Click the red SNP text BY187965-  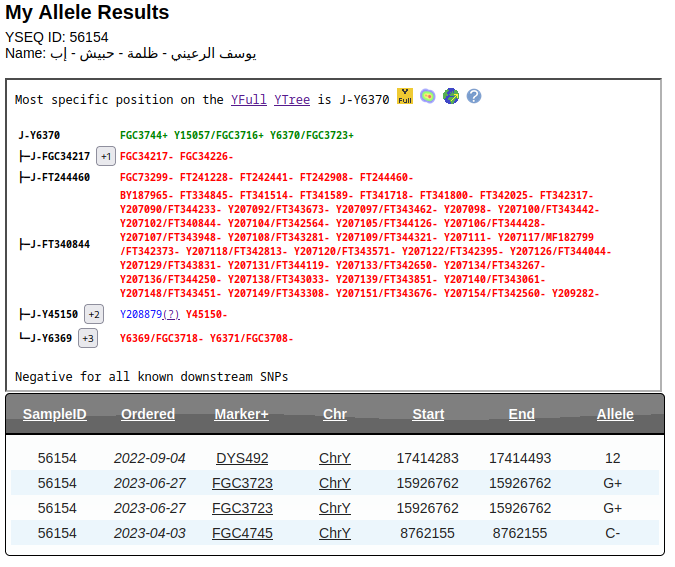coord(146,195)
